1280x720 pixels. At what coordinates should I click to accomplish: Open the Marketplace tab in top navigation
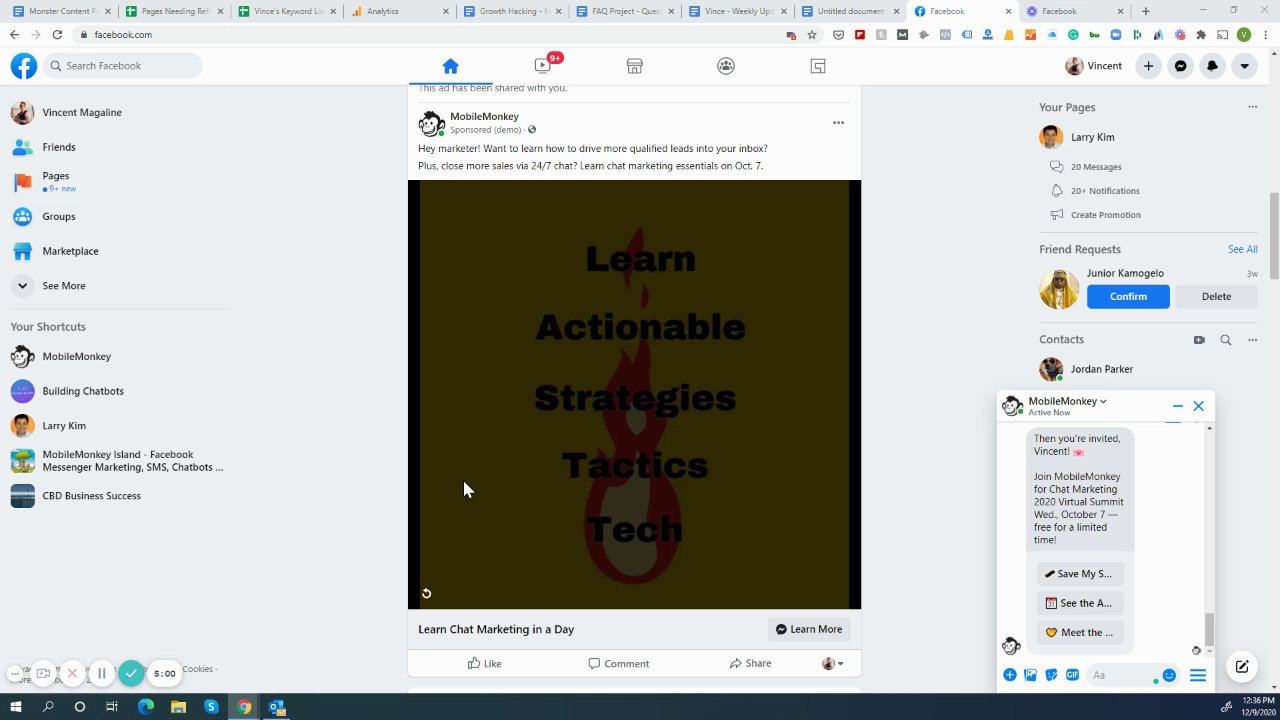634,66
